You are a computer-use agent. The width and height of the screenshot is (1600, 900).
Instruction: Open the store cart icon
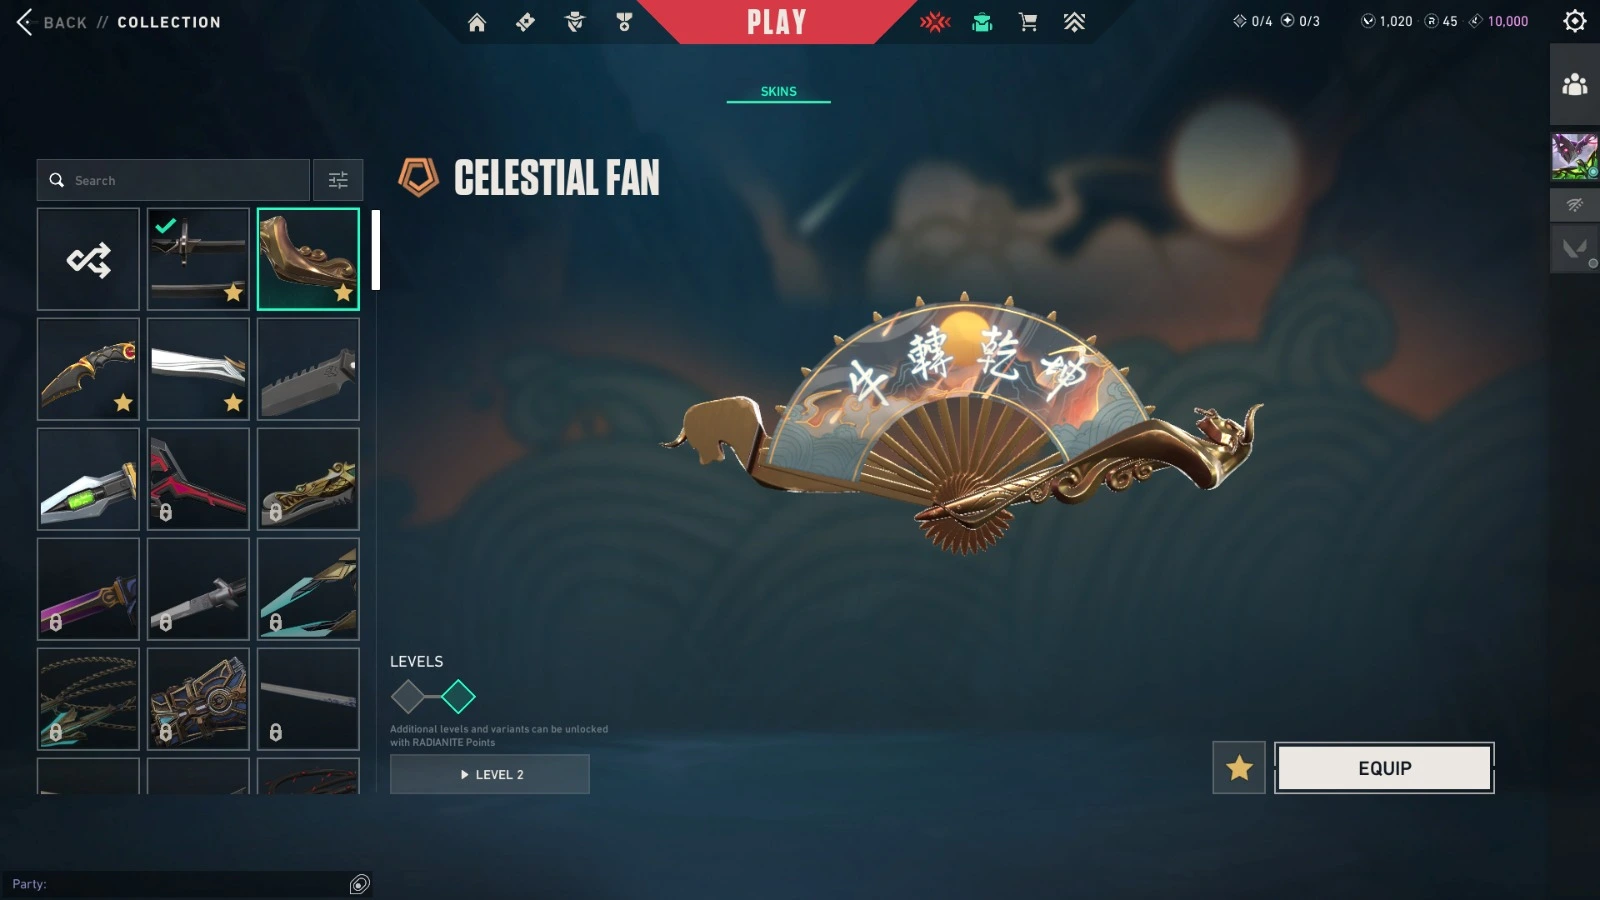[1028, 22]
